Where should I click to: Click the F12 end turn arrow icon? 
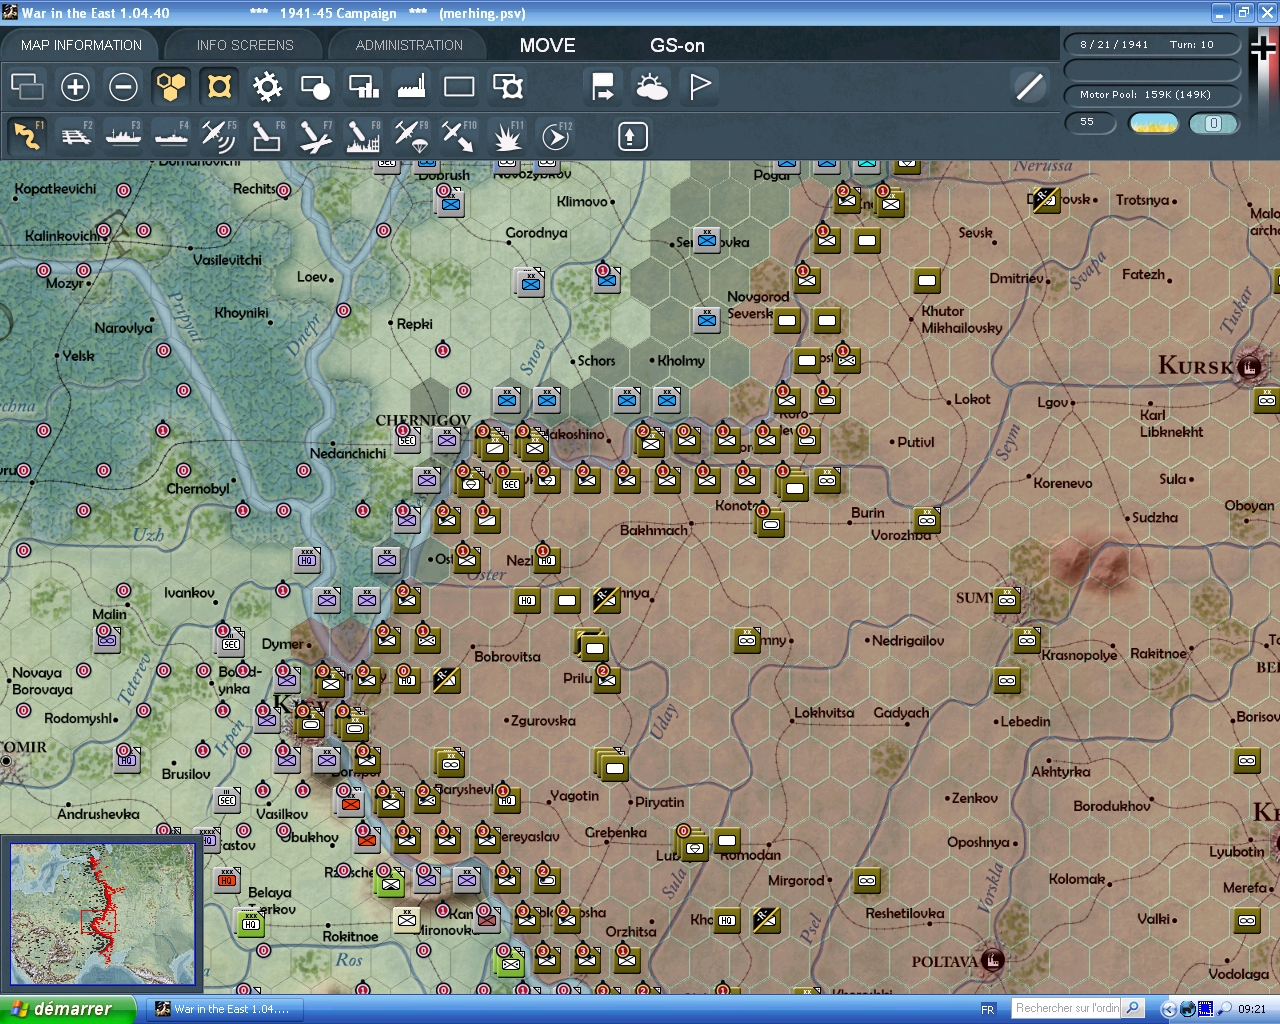click(x=555, y=136)
